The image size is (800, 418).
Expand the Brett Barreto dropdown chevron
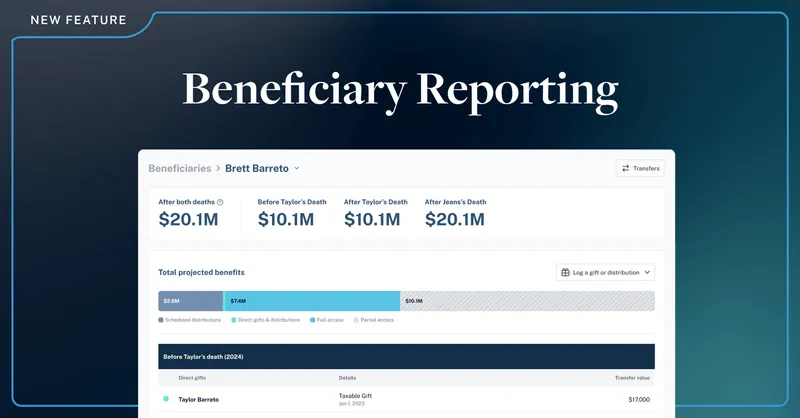tap(296, 168)
